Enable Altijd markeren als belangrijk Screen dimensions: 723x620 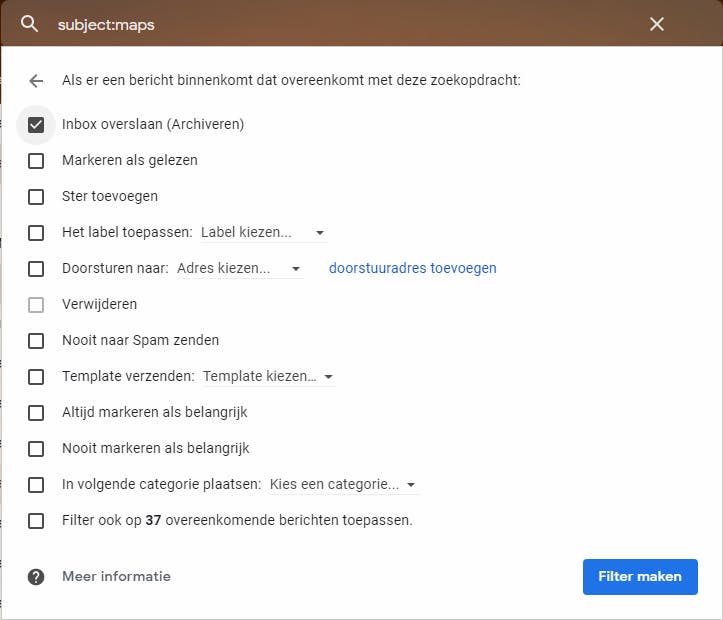(x=37, y=413)
